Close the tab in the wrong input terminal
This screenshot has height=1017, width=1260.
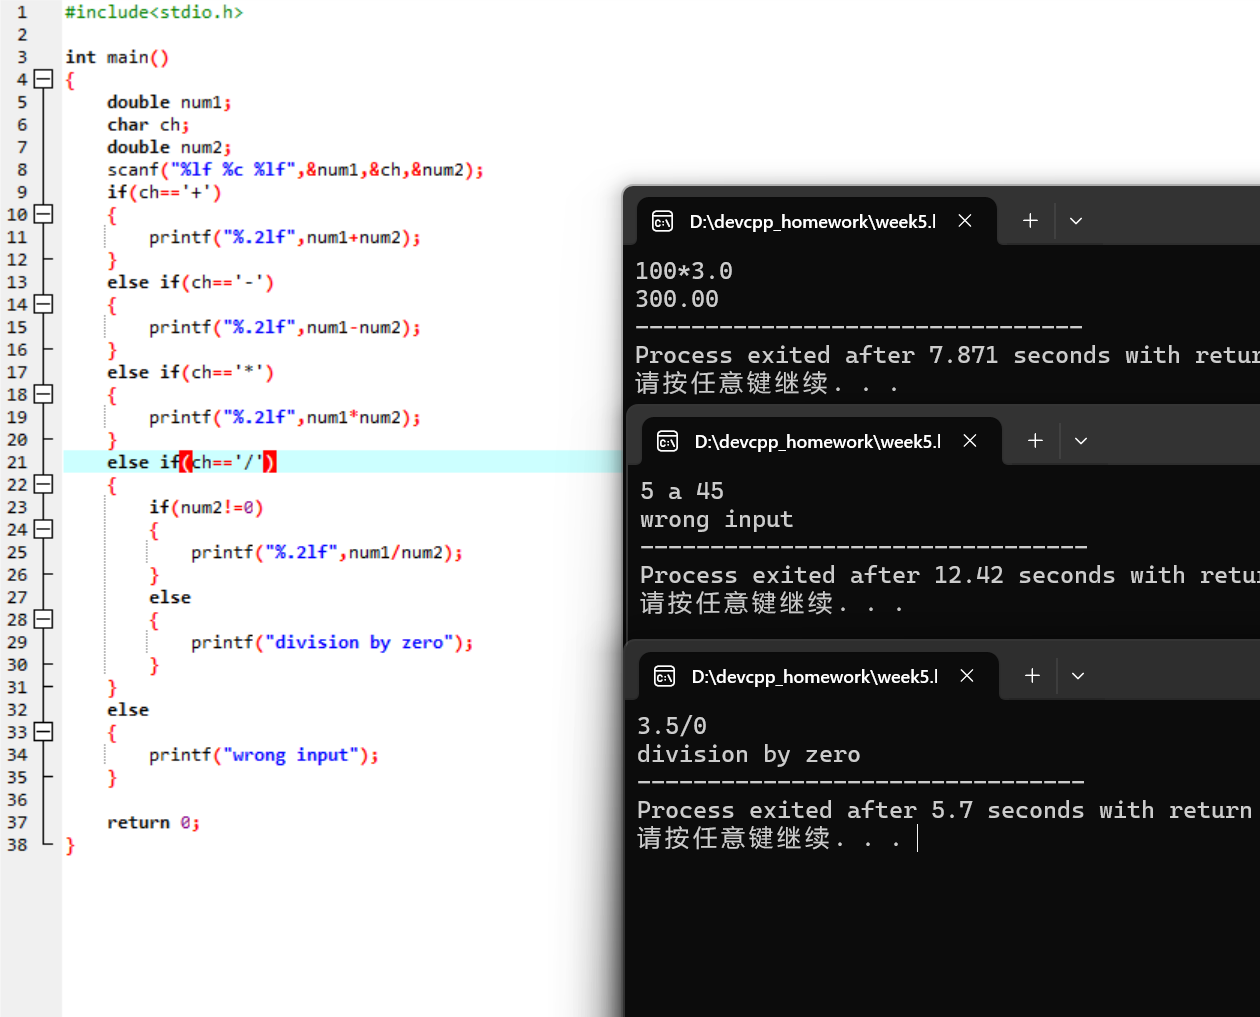point(970,441)
